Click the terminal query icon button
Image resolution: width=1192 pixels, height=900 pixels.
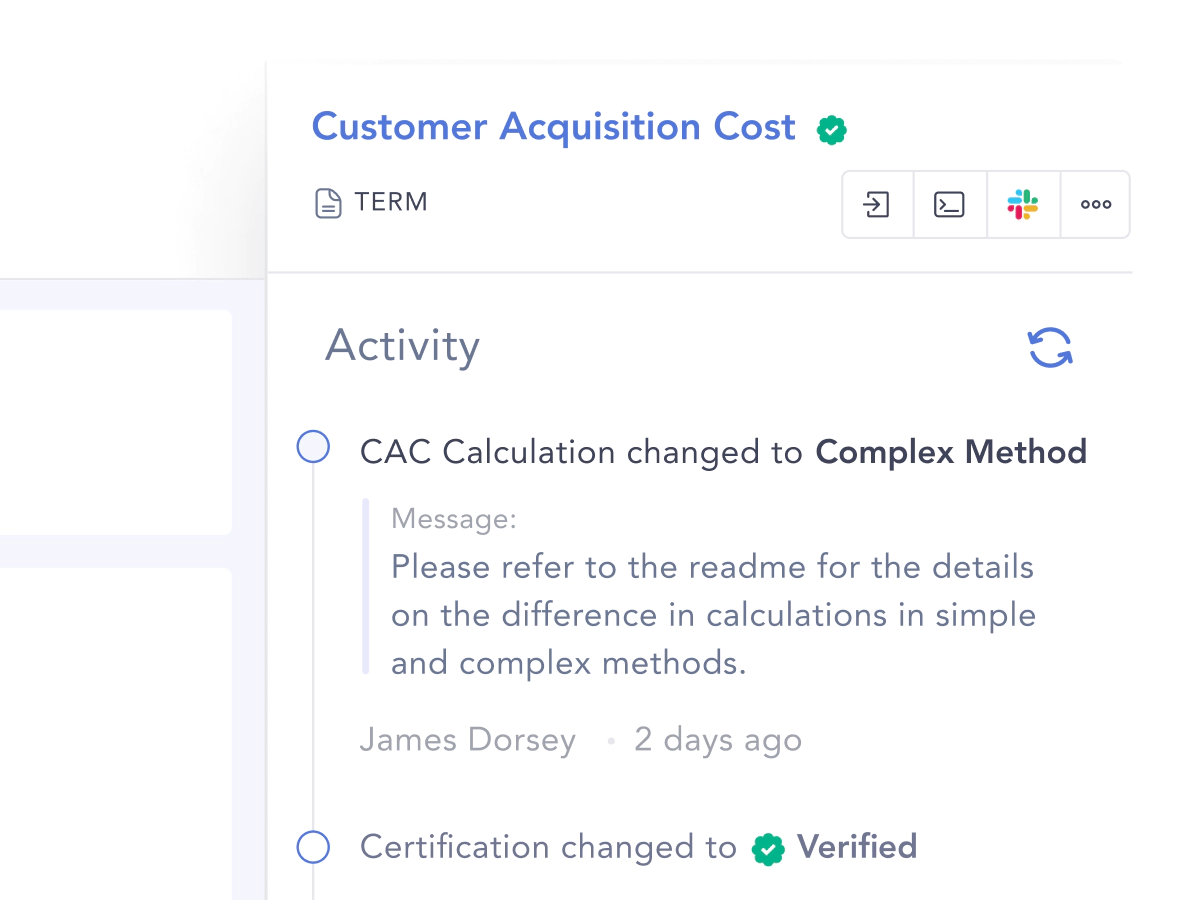(x=949, y=204)
